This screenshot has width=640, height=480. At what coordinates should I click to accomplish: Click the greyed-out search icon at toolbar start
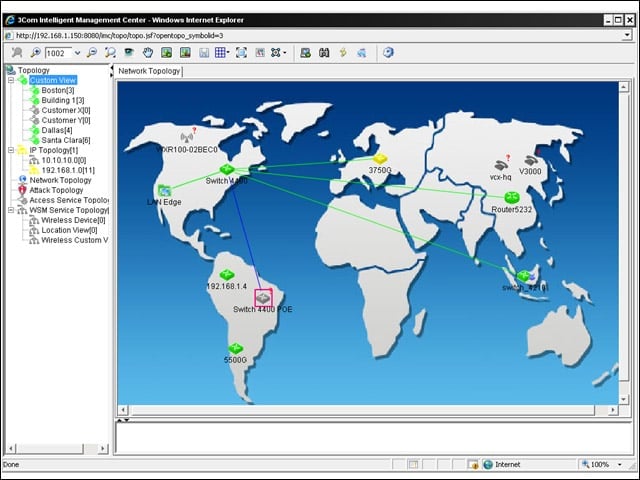(x=17, y=53)
